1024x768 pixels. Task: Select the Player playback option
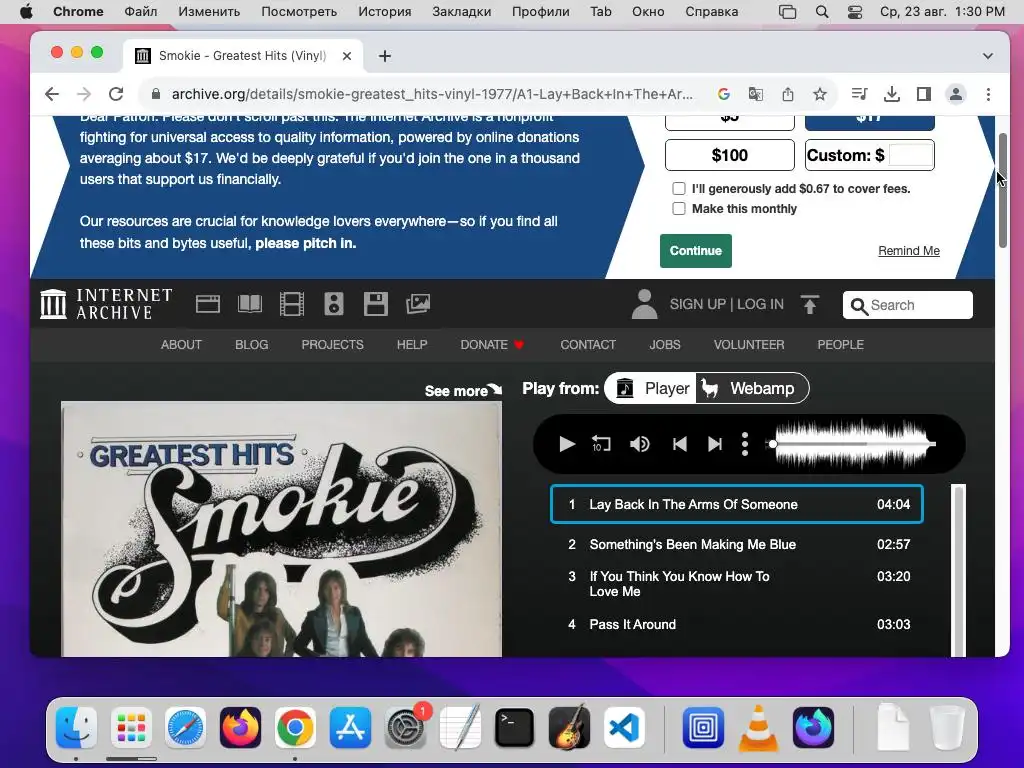[651, 389]
